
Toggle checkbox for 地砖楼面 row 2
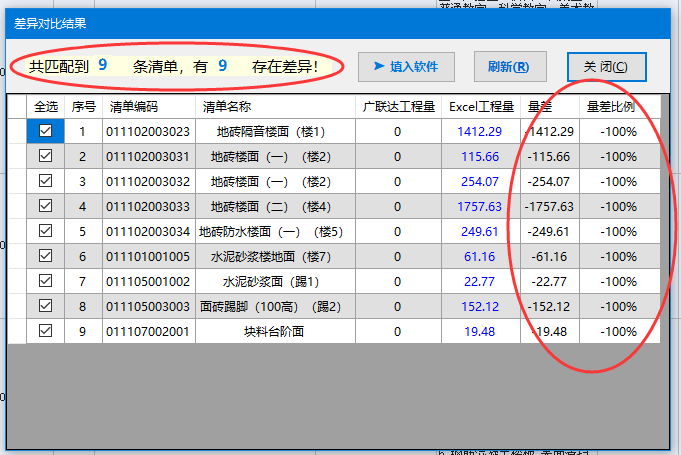[45, 156]
